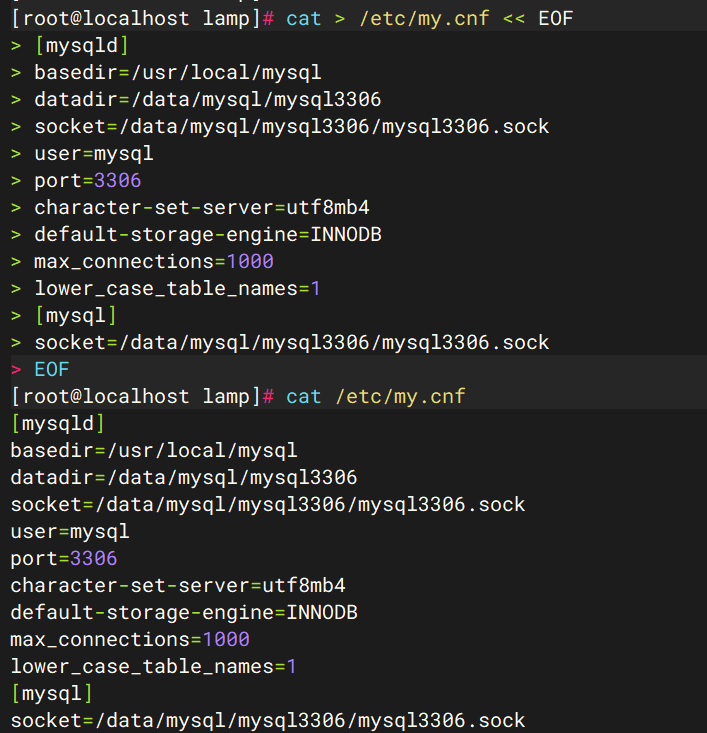Click '[mysqld]' on the heredoc line starting with '>'
Viewport: 707px width, 733px height.
81,46
